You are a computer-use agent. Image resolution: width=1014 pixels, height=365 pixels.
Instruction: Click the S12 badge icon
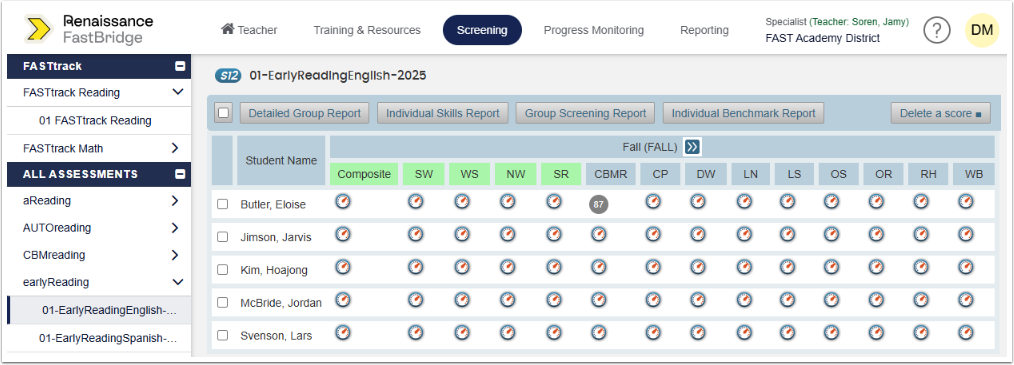(228, 76)
